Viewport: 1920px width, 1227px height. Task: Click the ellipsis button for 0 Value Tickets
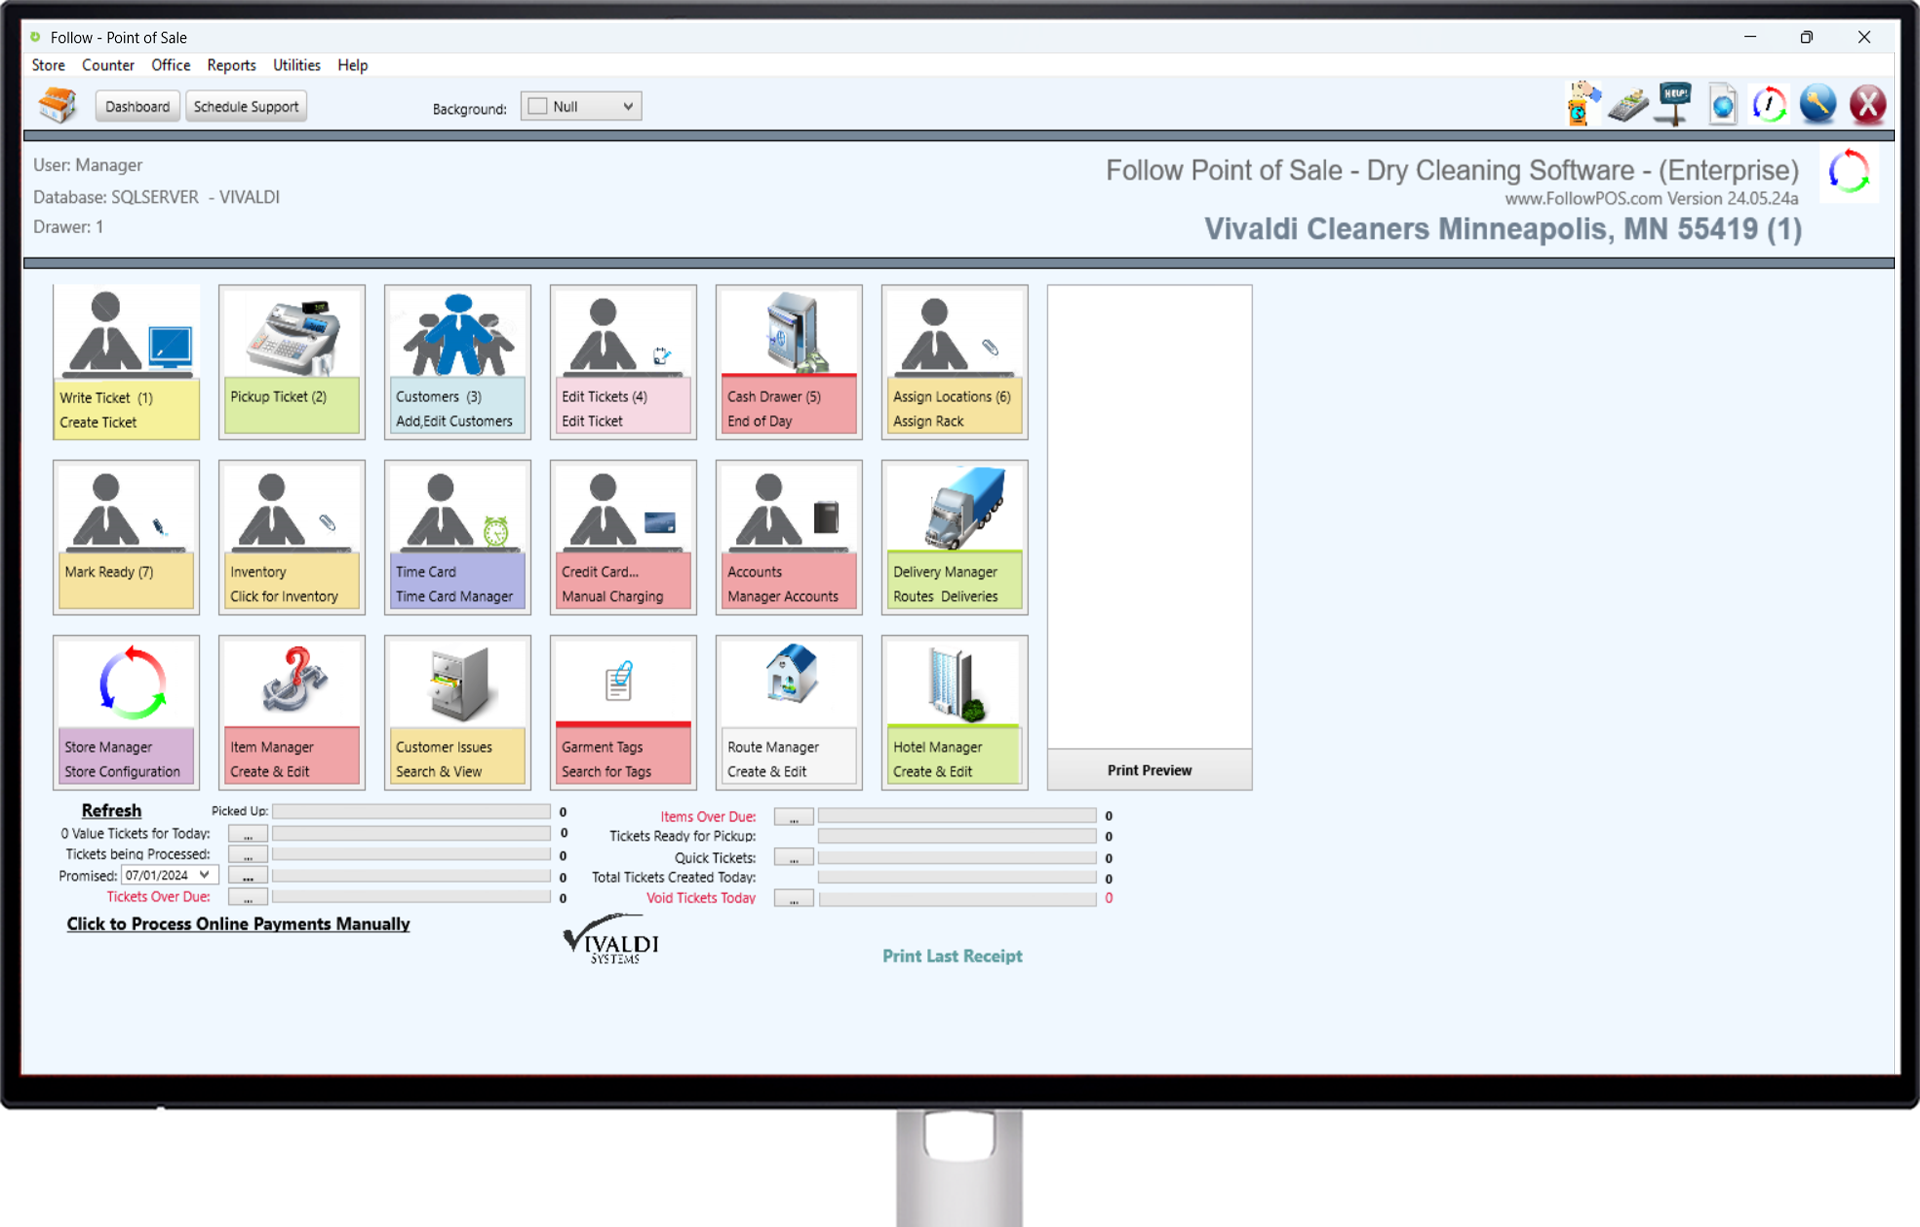click(x=248, y=833)
